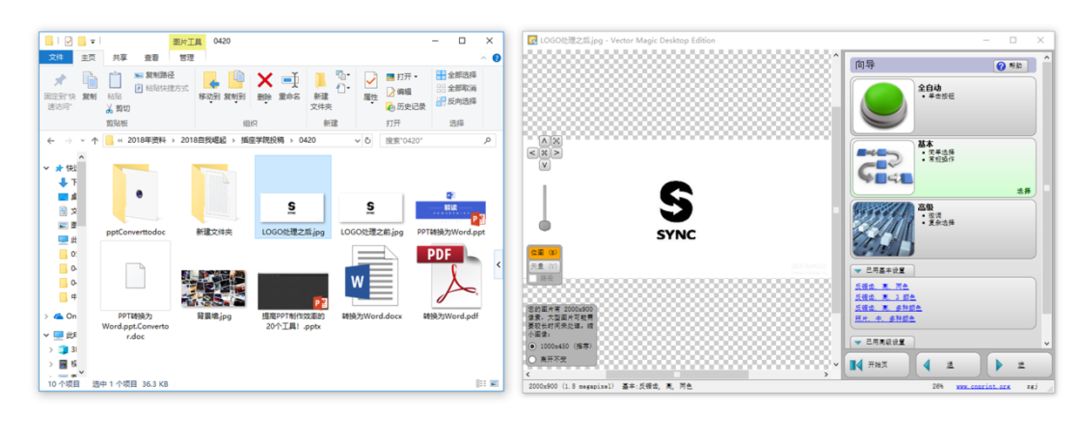Select the 1000x450 recommended radio option
The height and width of the screenshot is (441, 1080).
click(532, 346)
